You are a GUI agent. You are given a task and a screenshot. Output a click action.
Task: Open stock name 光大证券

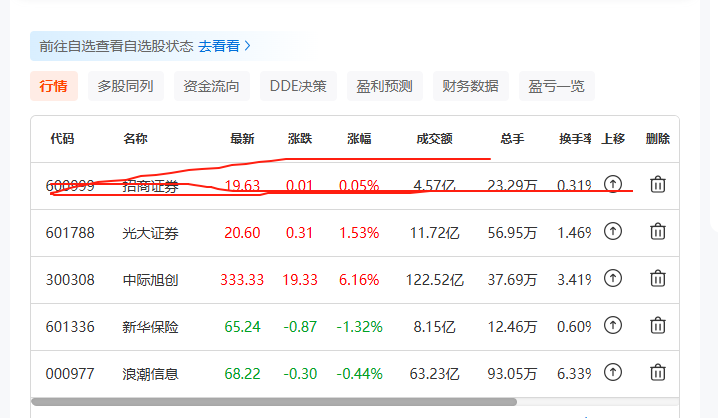tap(150, 233)
